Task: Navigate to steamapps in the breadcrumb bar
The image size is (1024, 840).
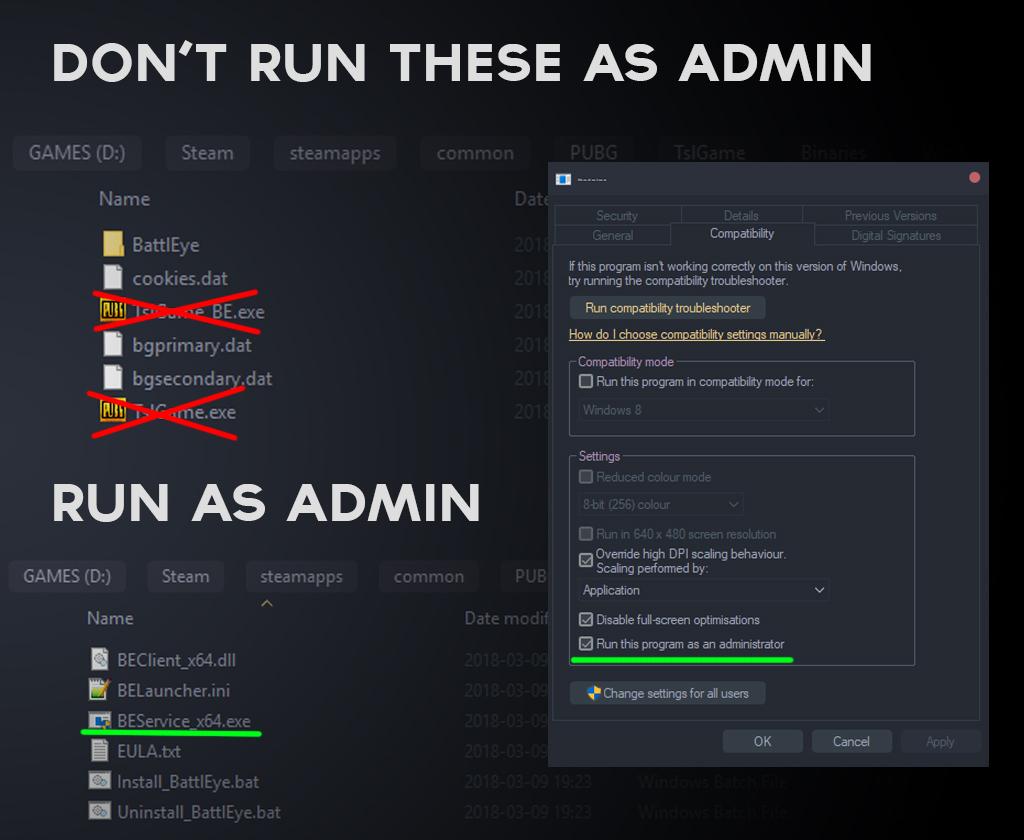Action: [x=334, y=153]
